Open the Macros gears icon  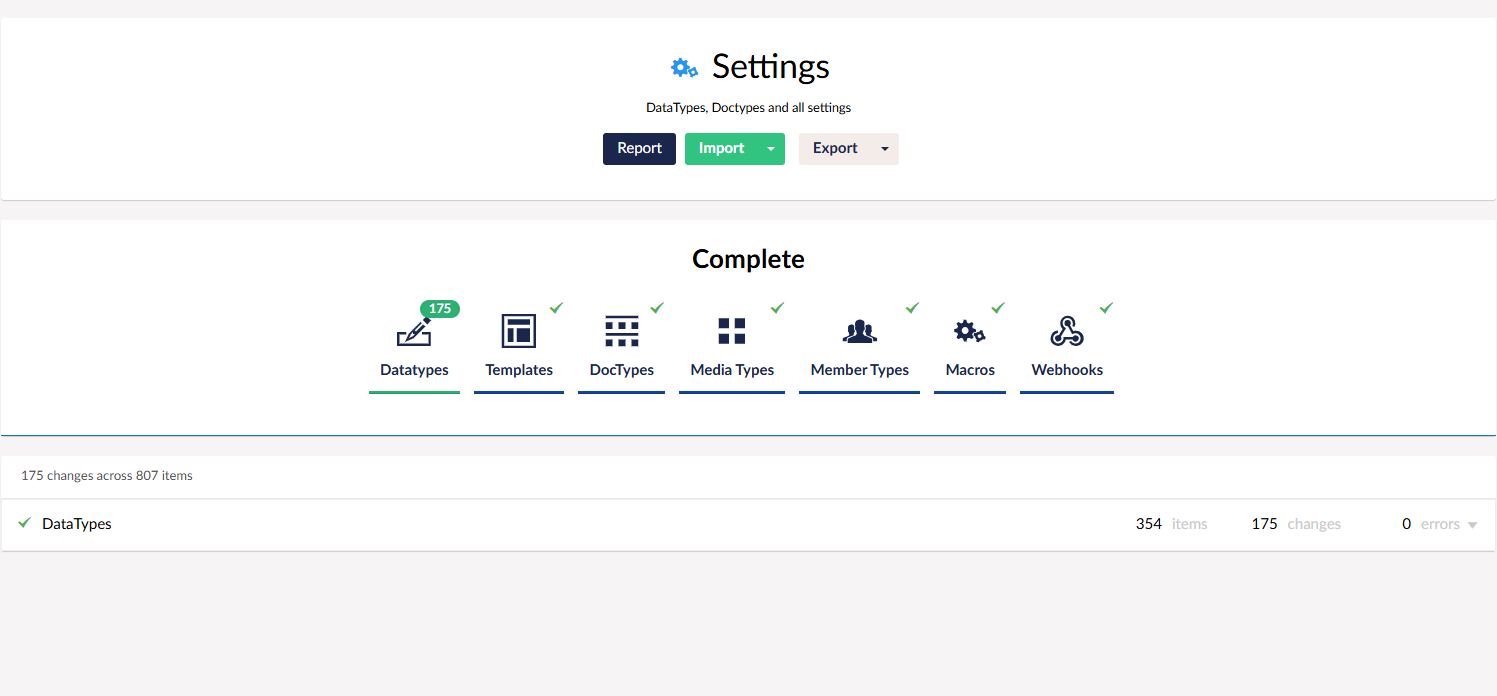coord(969,331)
